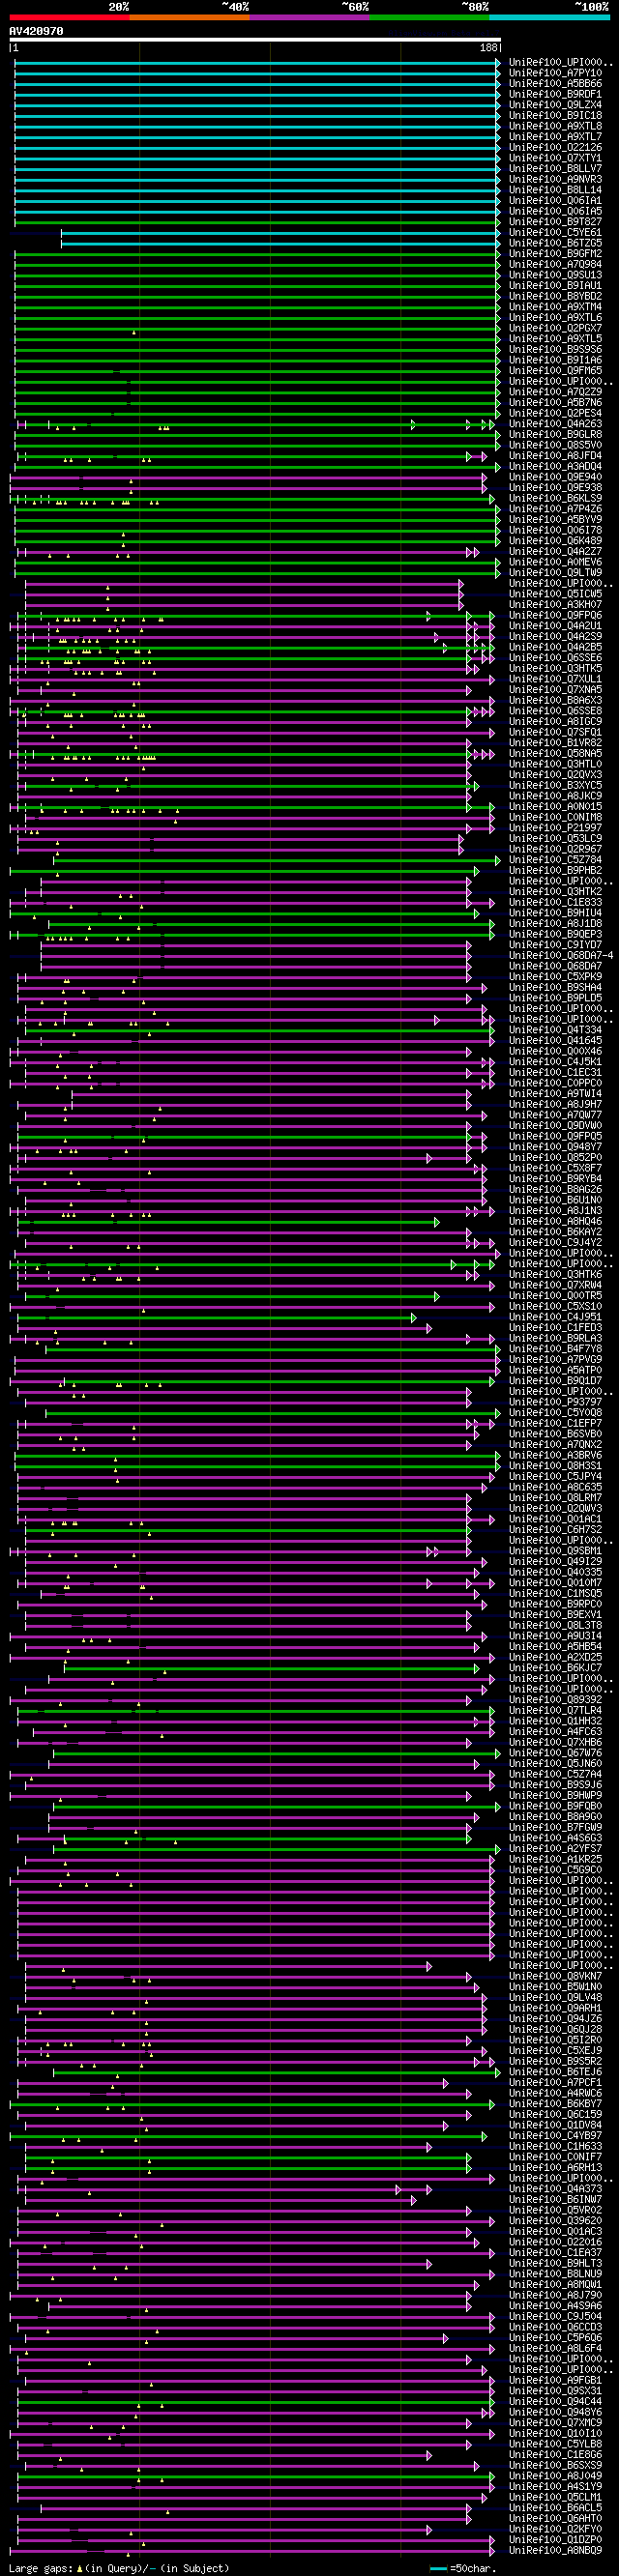This screenshot has width=619, height=2576.
Task: Click the orange ~40% identity legend segment
Action: (190, 17)
